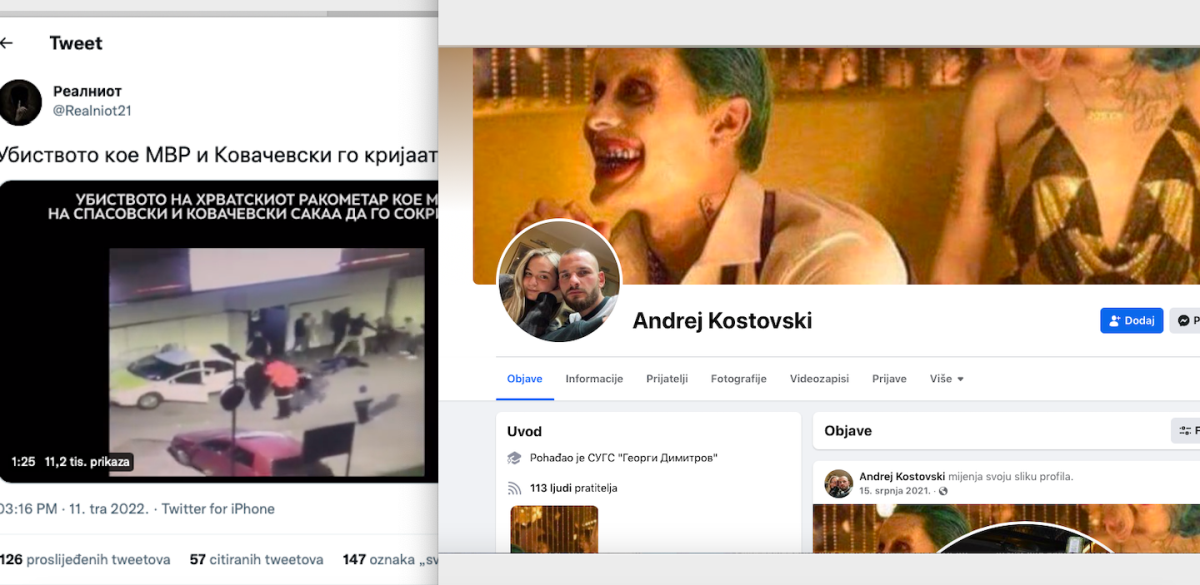Switch to the Prijatelji tab
The height and width of the screenshot is (585, 1200).
tap(667, 379)
